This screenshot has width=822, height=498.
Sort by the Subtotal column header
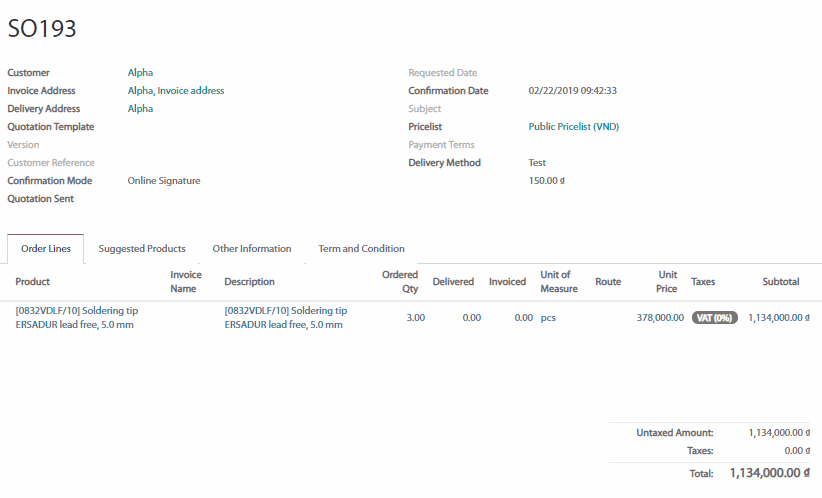(780, 282)
